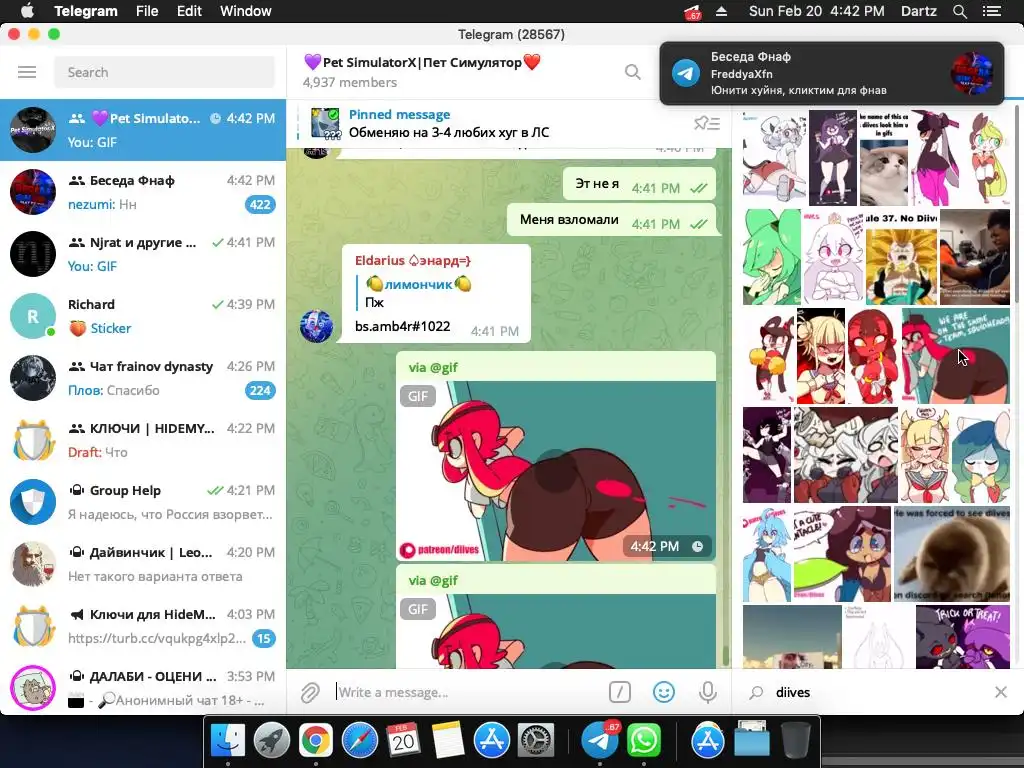Click the 4,937 members text
1024x768 pixels.
click(x=349, y=82)
